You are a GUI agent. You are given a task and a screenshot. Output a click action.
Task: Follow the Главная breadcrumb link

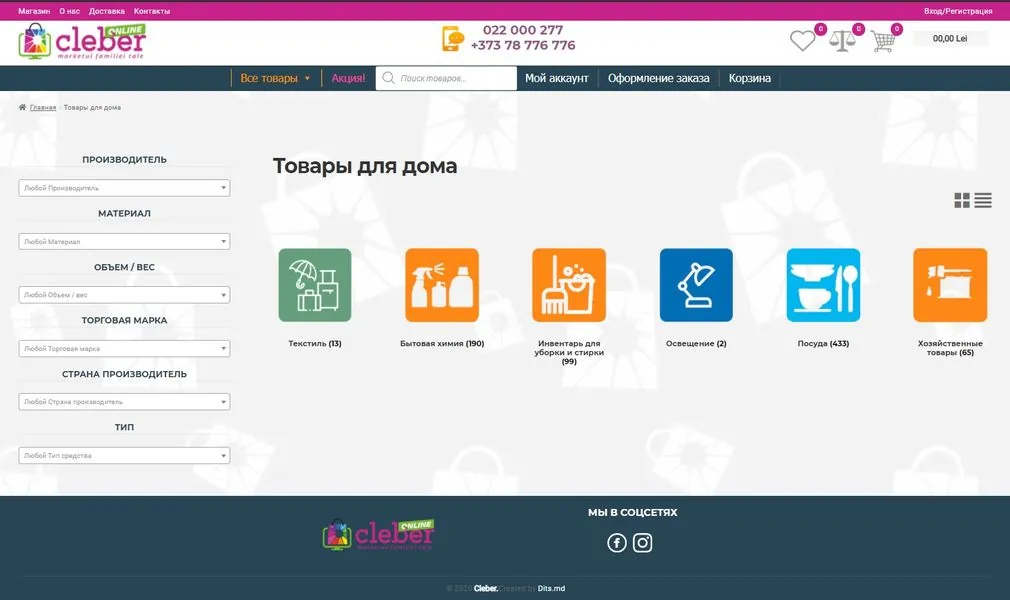pos(43,108)
